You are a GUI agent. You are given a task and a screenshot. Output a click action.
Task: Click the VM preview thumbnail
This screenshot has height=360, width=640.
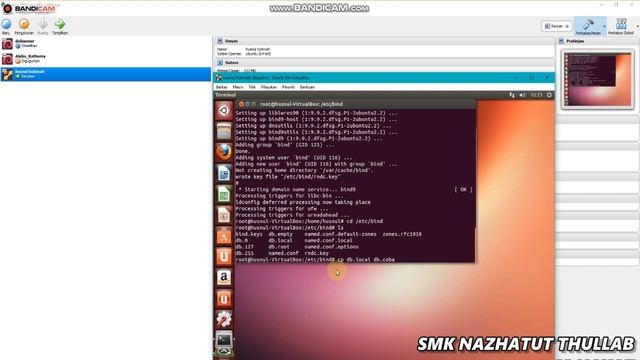tap(598, 79)
